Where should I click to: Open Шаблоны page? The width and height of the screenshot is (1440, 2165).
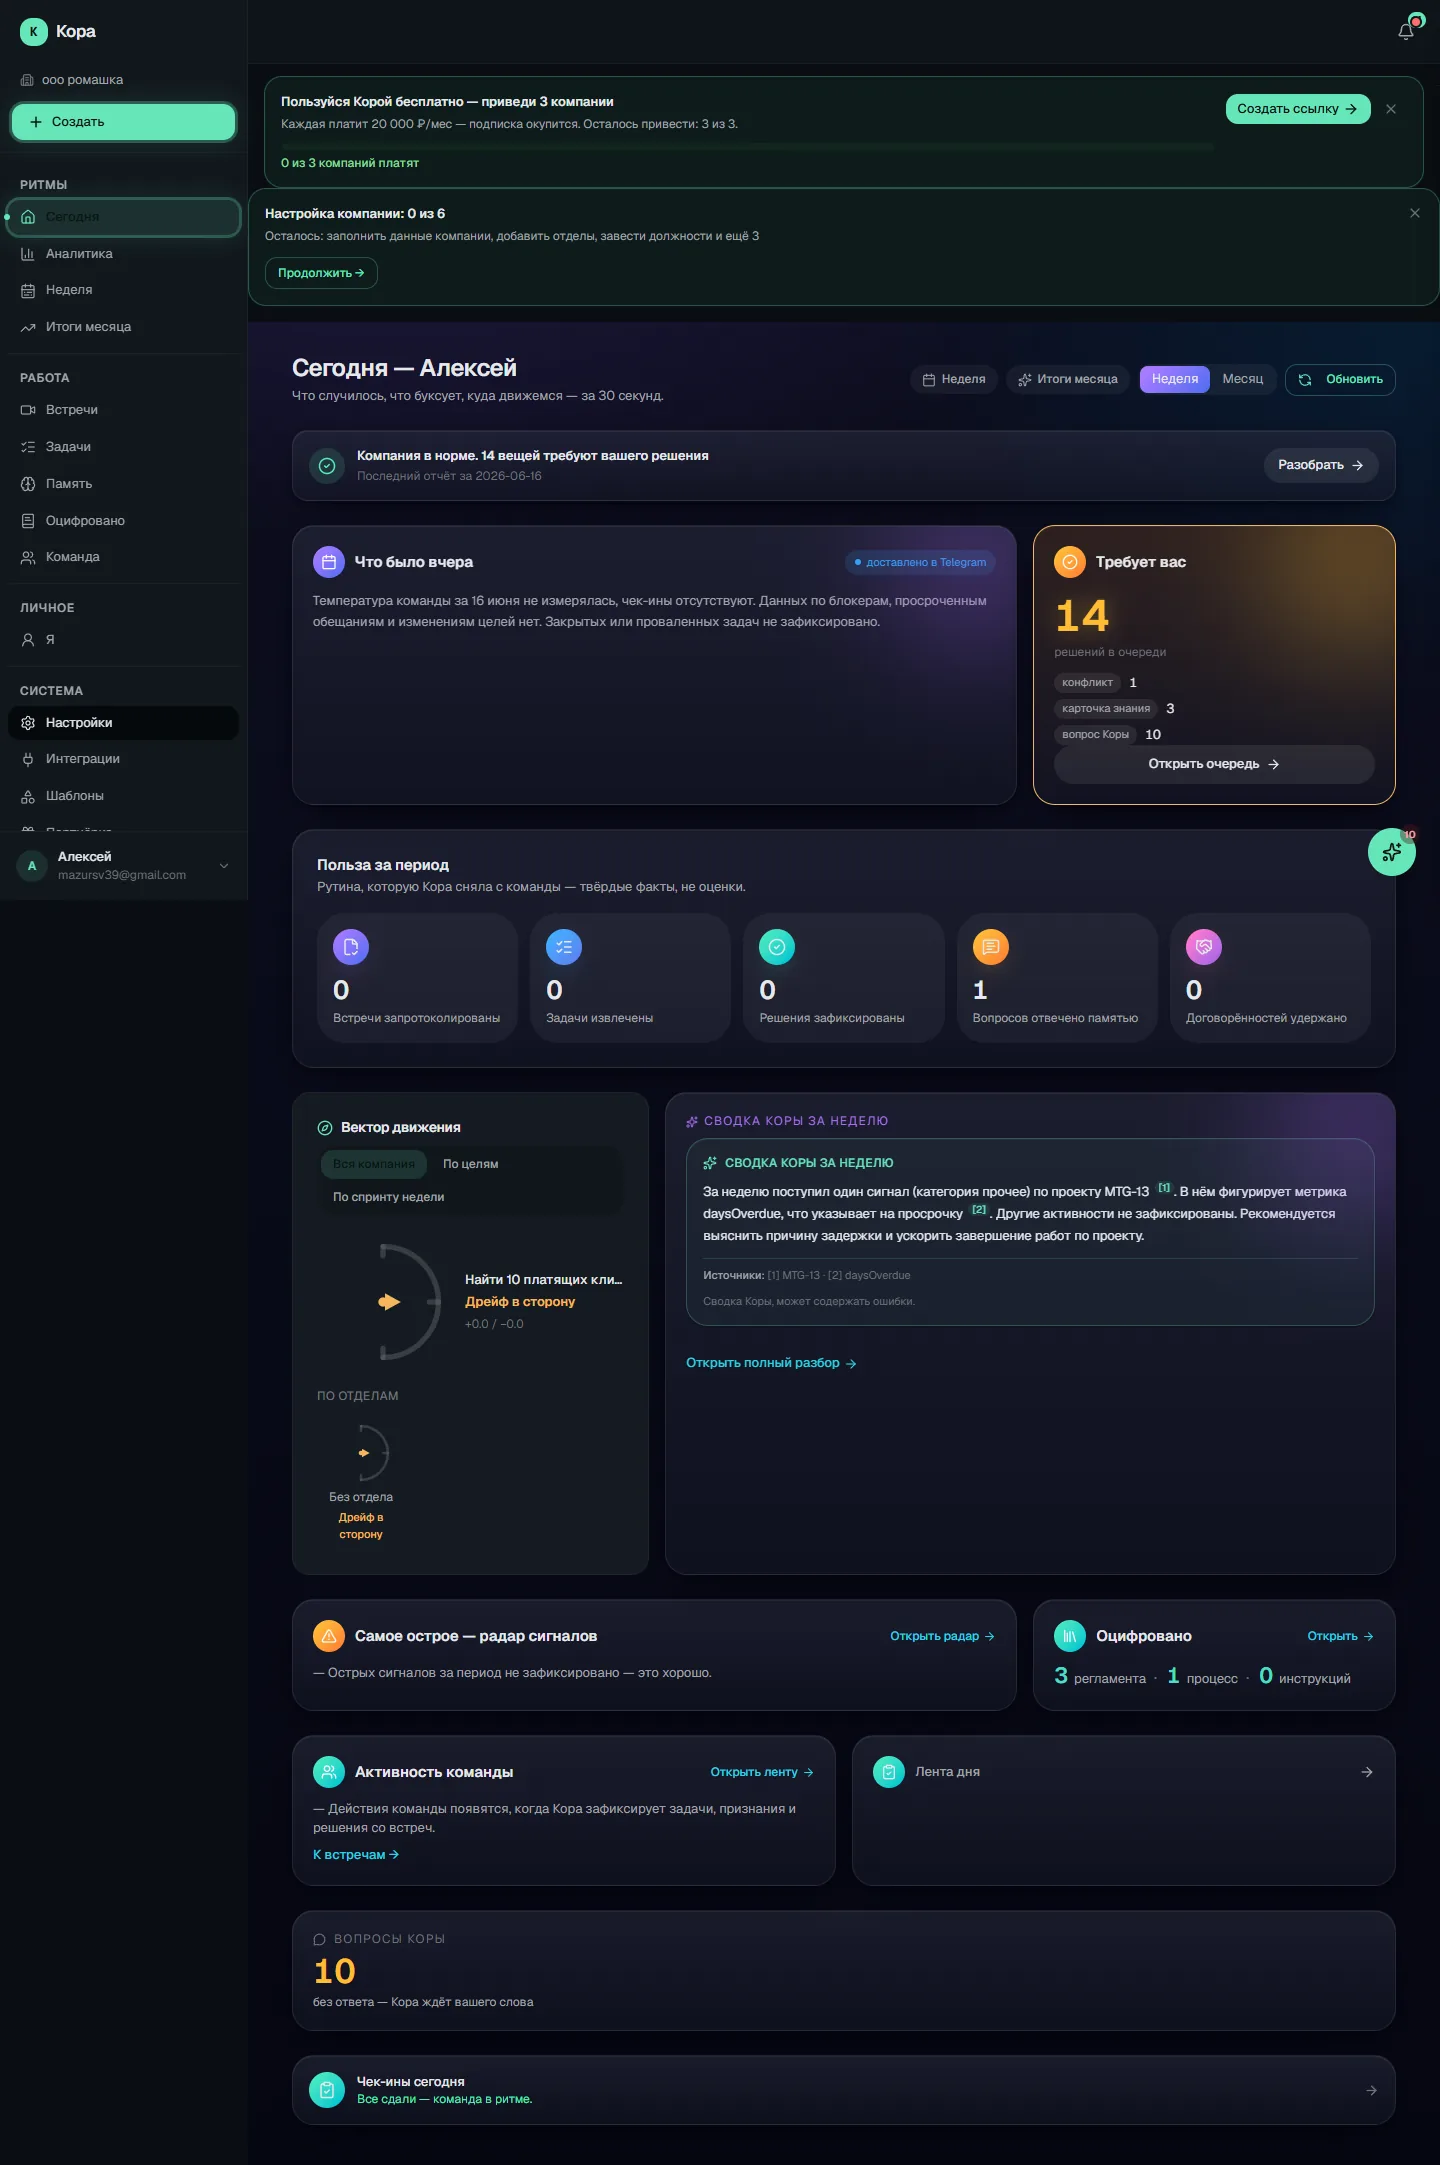coord(124,796)
